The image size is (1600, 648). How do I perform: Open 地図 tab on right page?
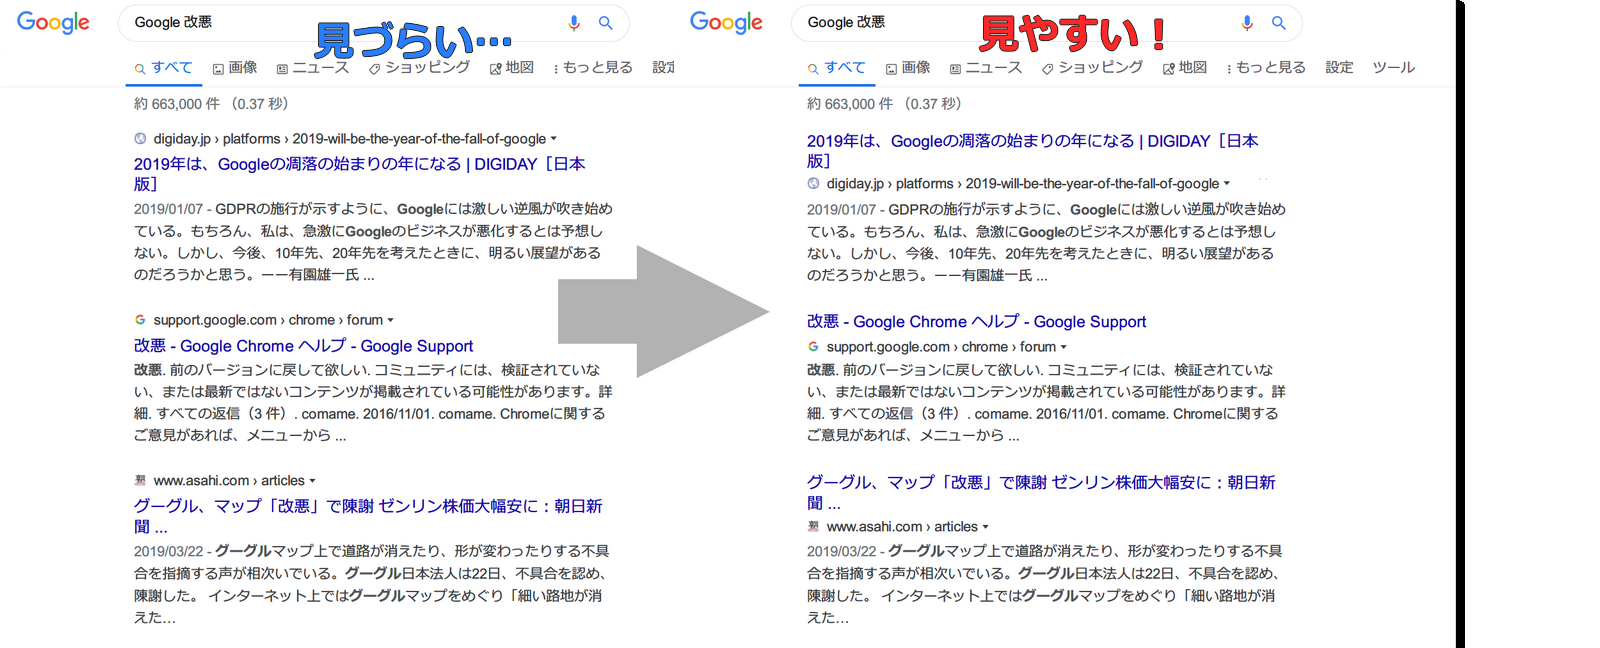[x=1185, y=68]
